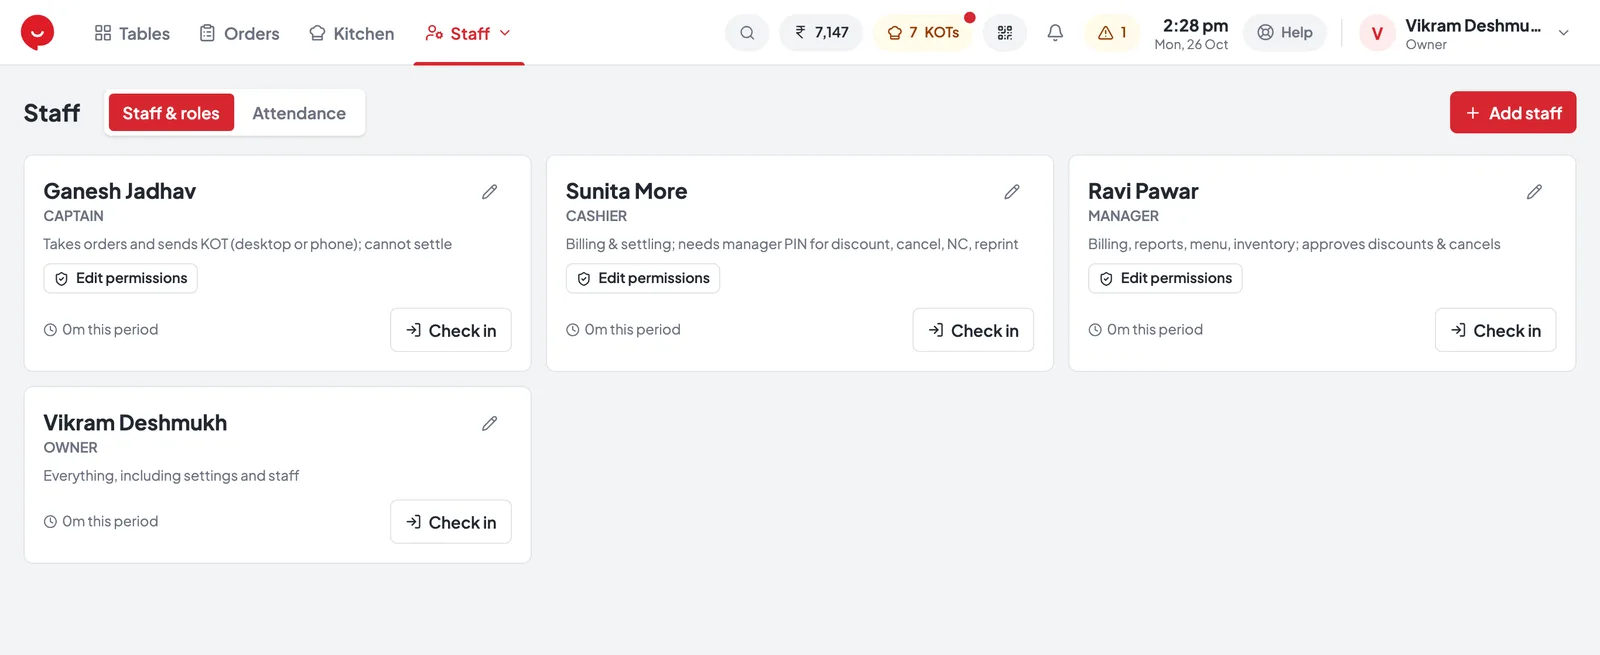1600x655 pixels.
Task: Click the CAPTAIN role label
Action: [73, 216]
